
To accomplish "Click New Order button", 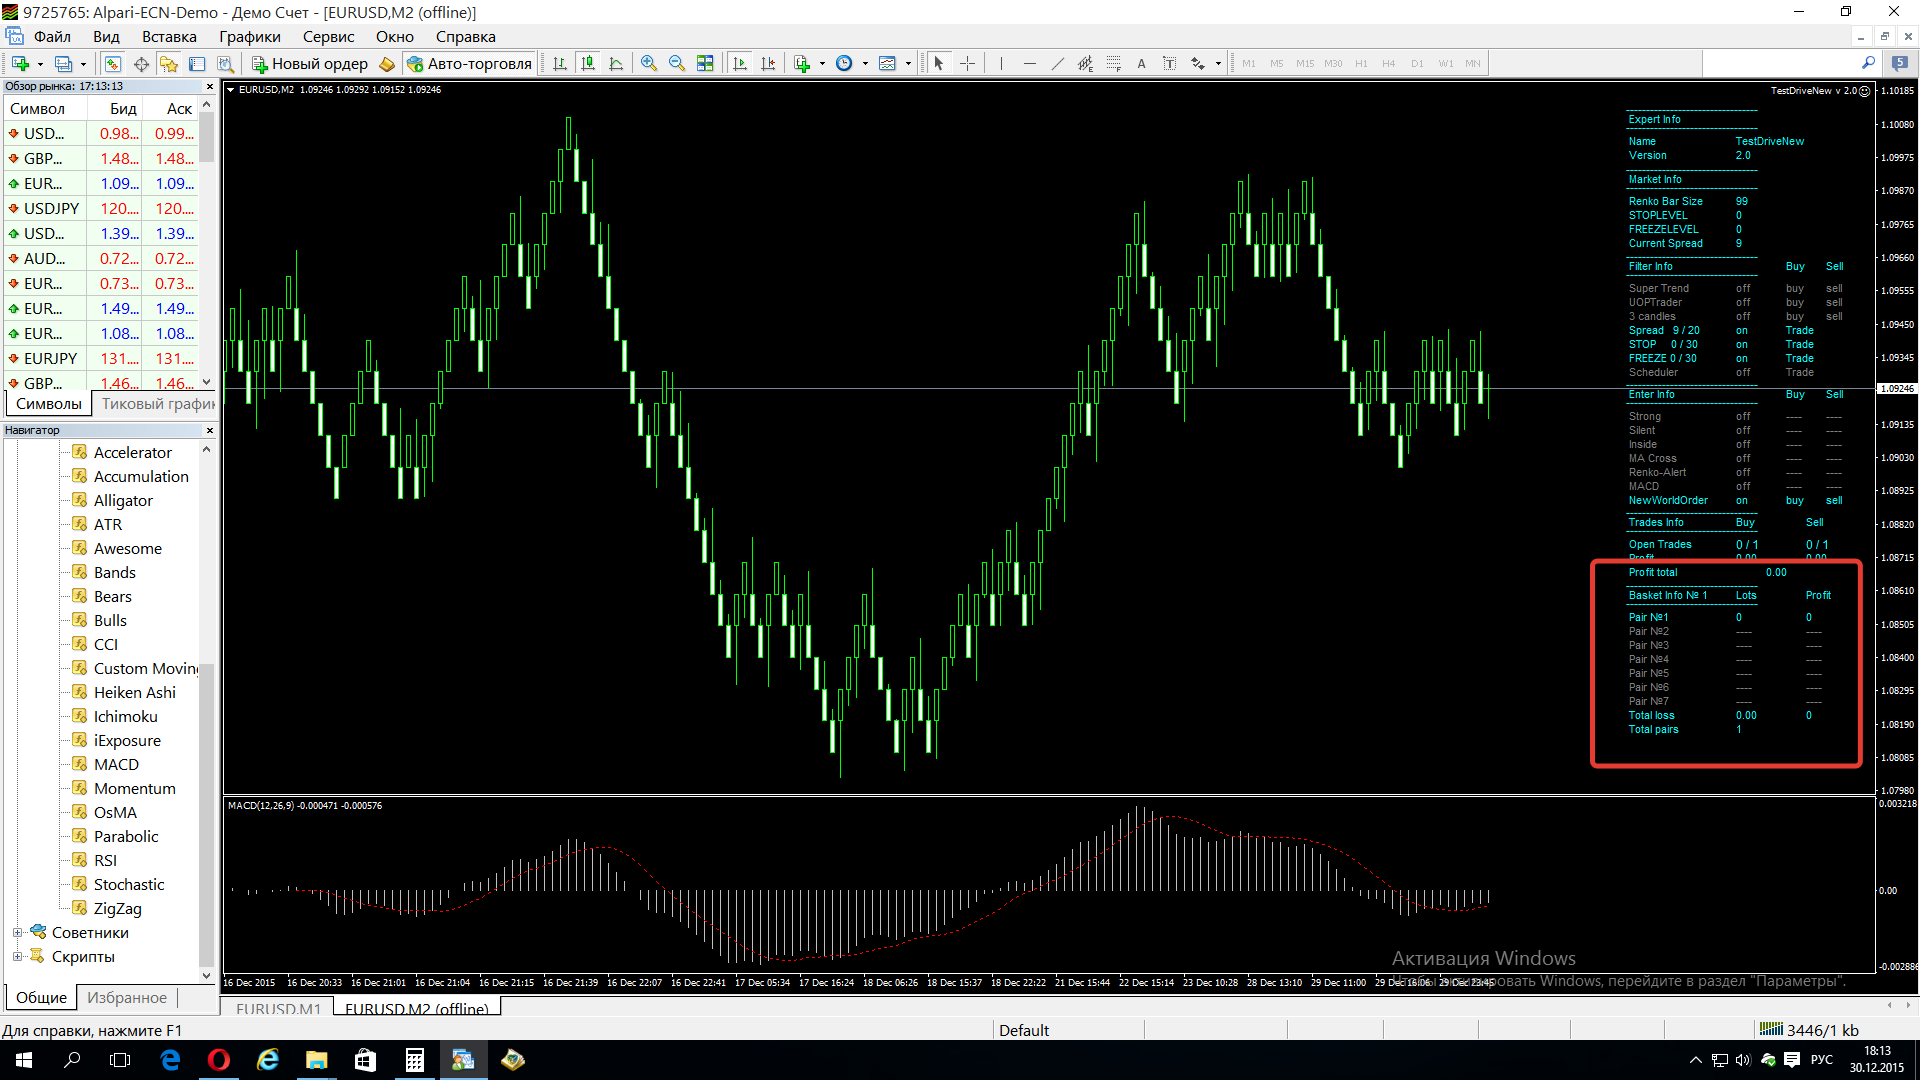I will point(310,63).
